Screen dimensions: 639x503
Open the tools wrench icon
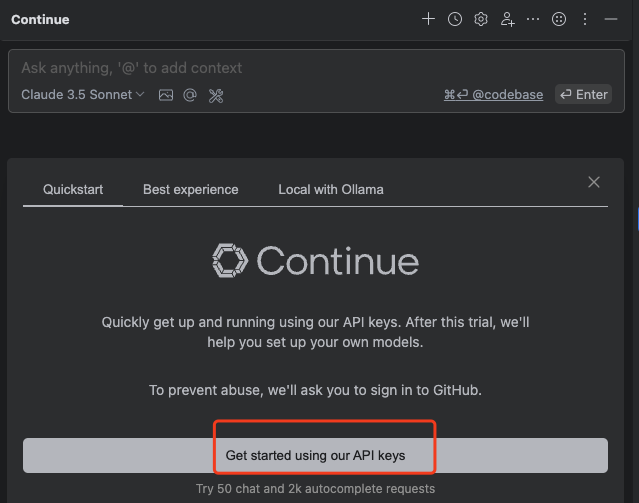click(216, 96)
